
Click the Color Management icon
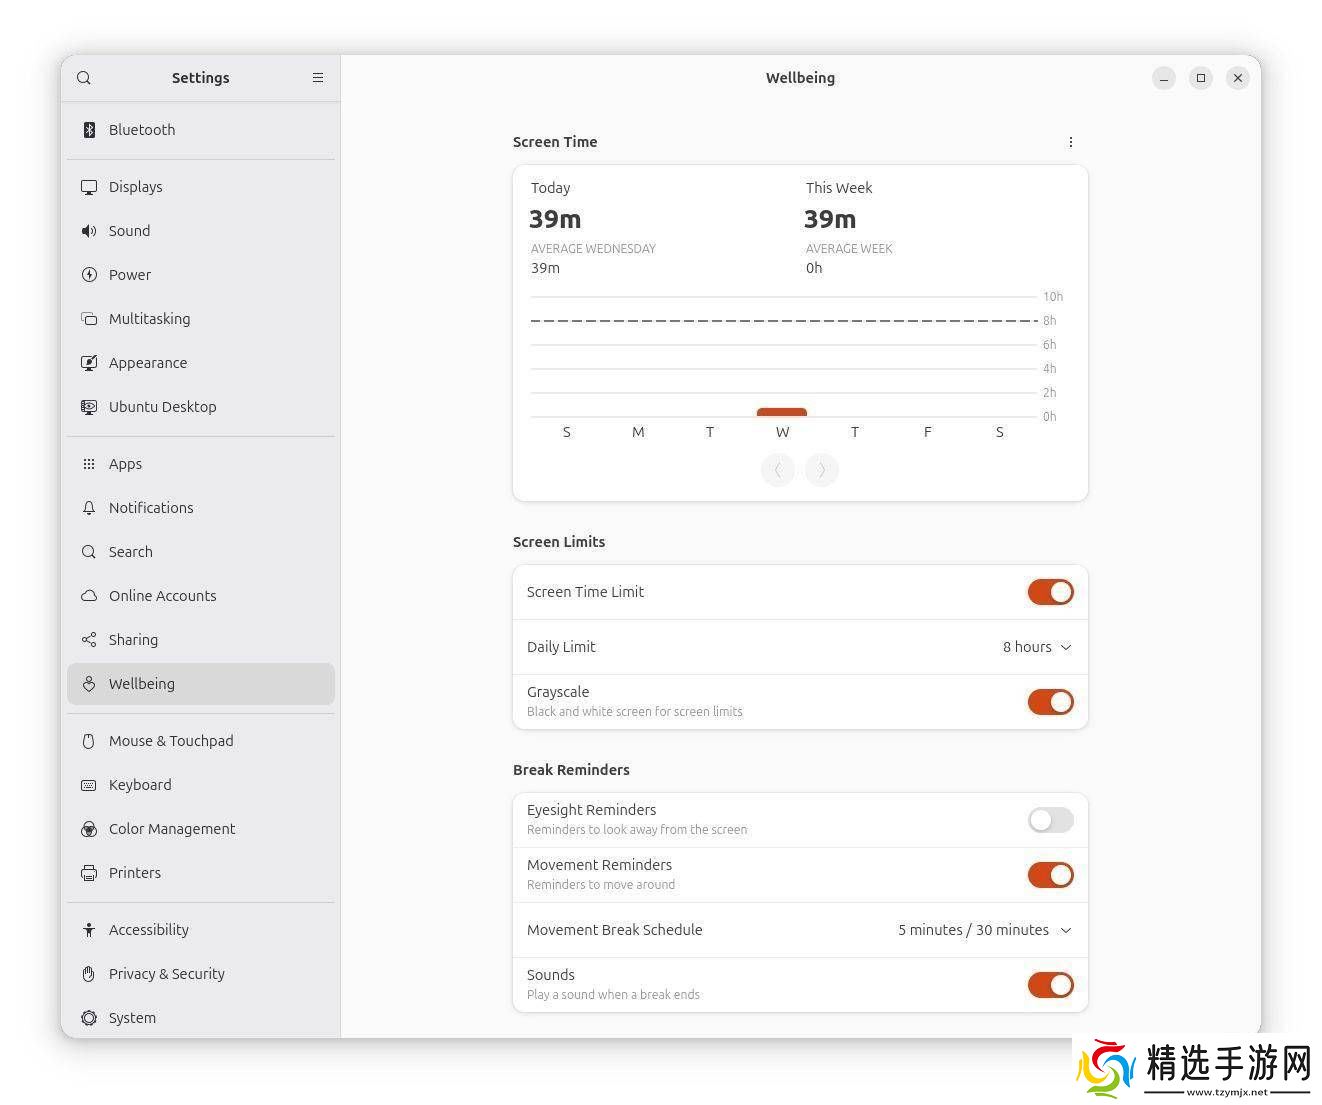click(89, 829)
